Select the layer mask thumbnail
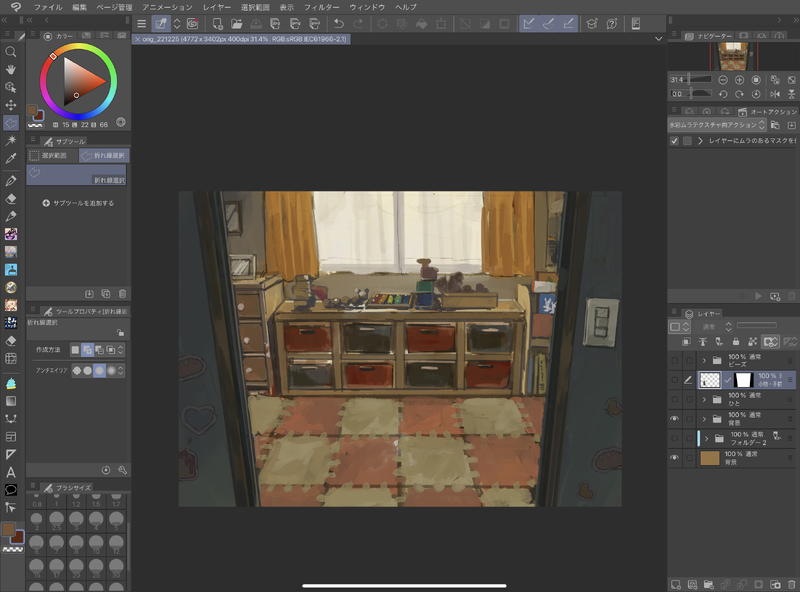 (743, 380)
